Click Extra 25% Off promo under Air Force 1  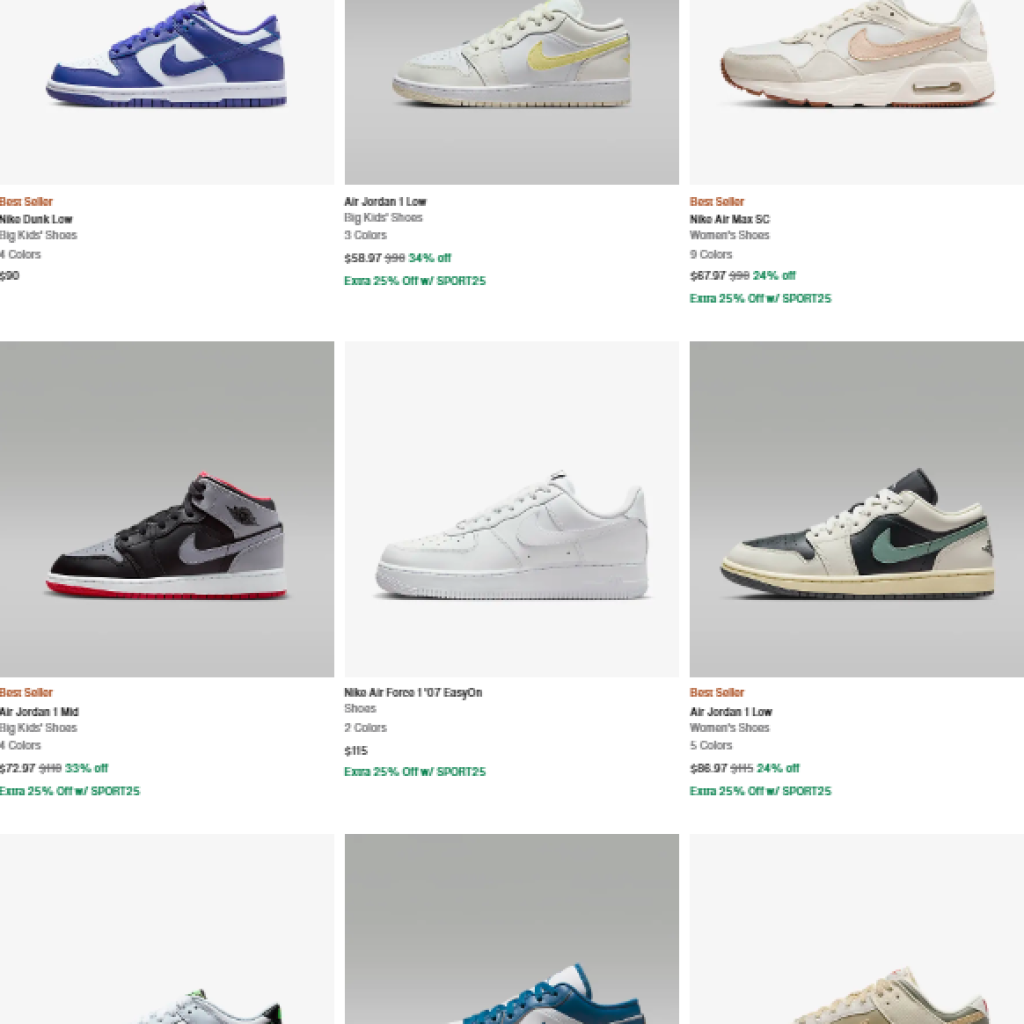tap(415, 772)
